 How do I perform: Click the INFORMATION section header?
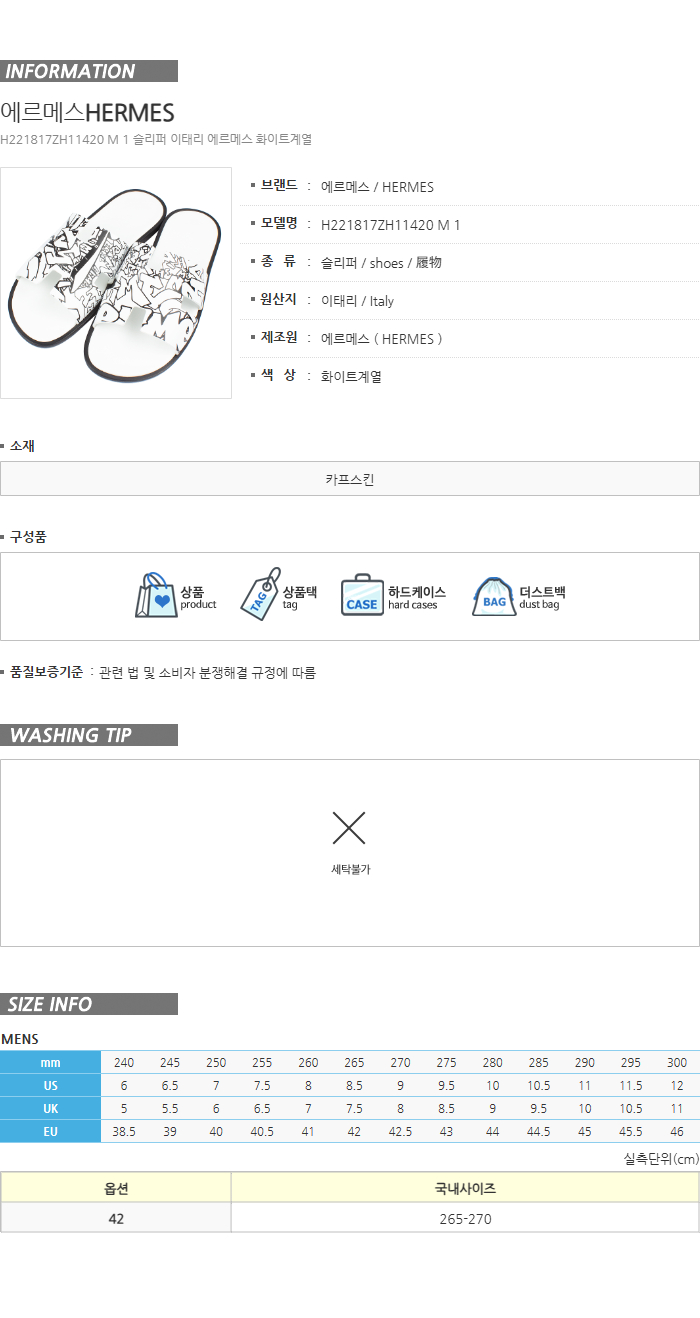tap(89, 71)
